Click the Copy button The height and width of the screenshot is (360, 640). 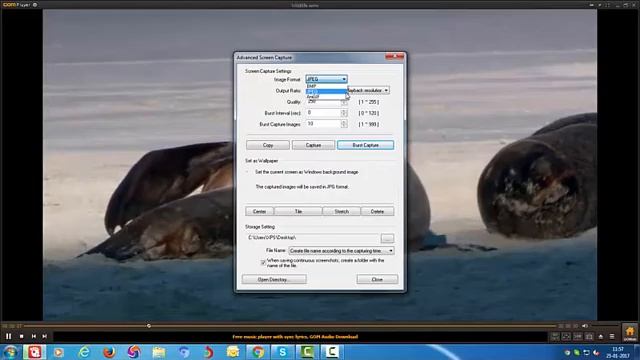click(x=268, y=145)
